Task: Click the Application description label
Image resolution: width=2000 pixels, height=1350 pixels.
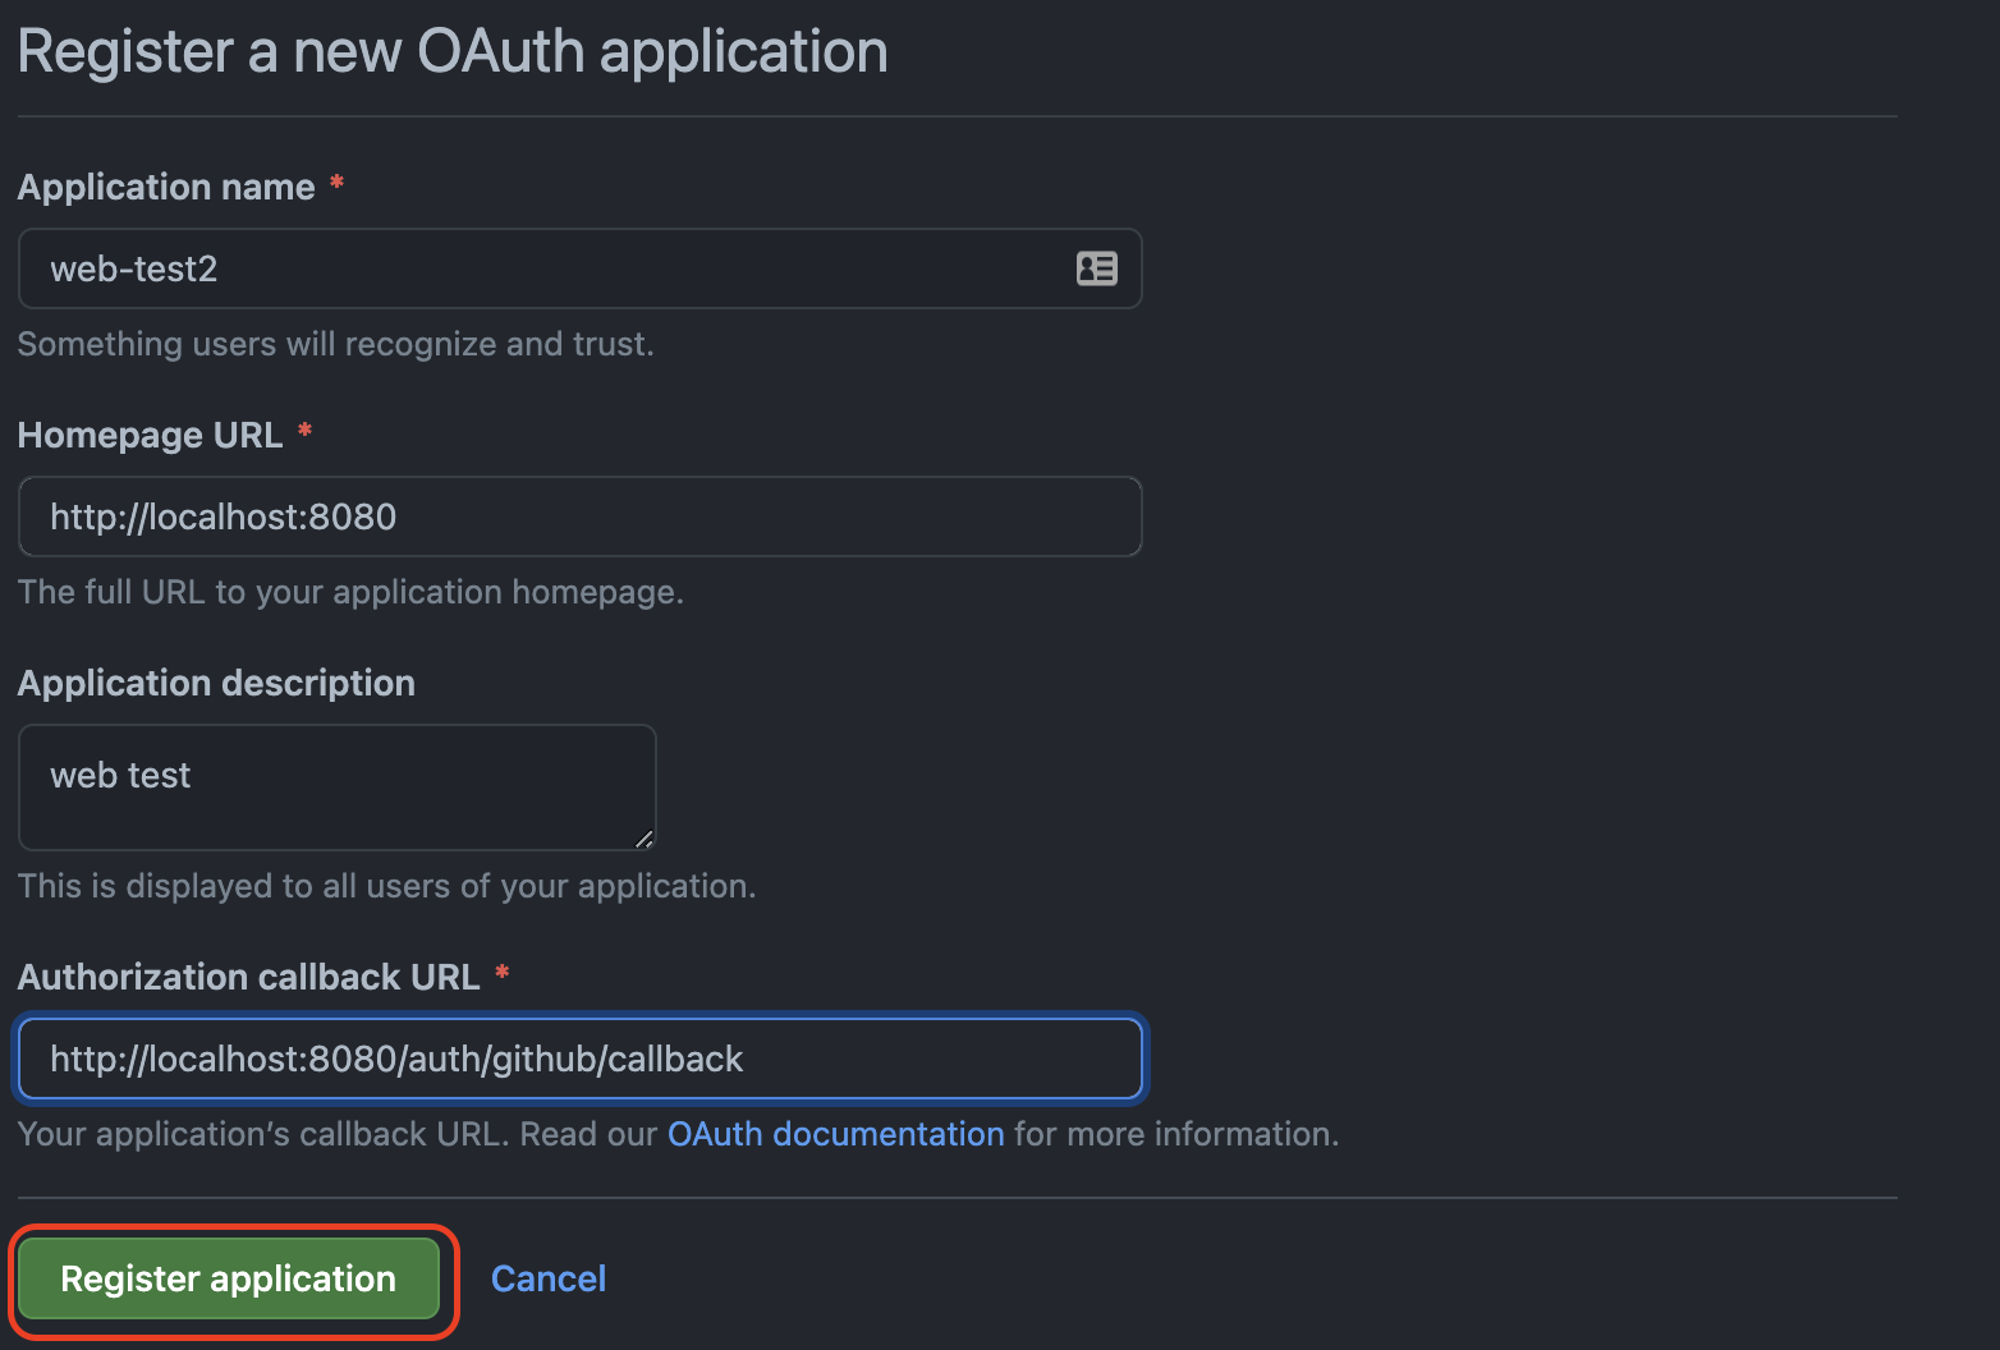Action: pos(216,683)
